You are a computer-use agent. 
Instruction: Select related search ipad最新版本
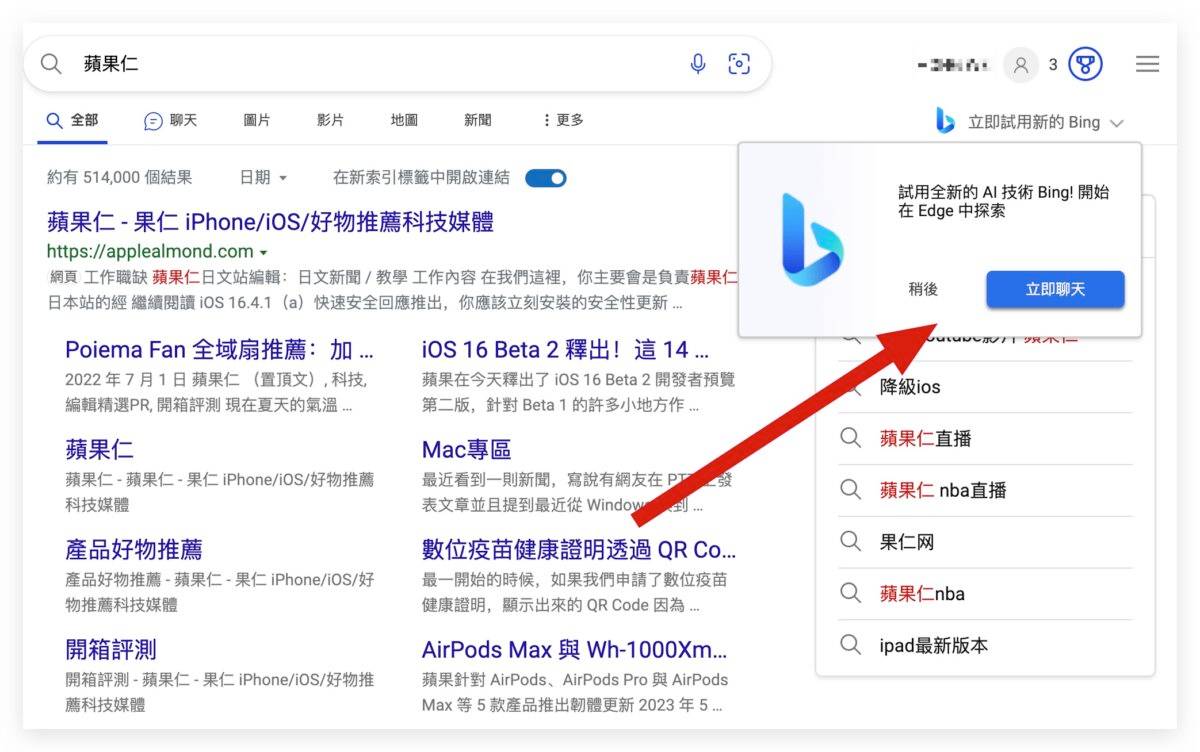934,645
